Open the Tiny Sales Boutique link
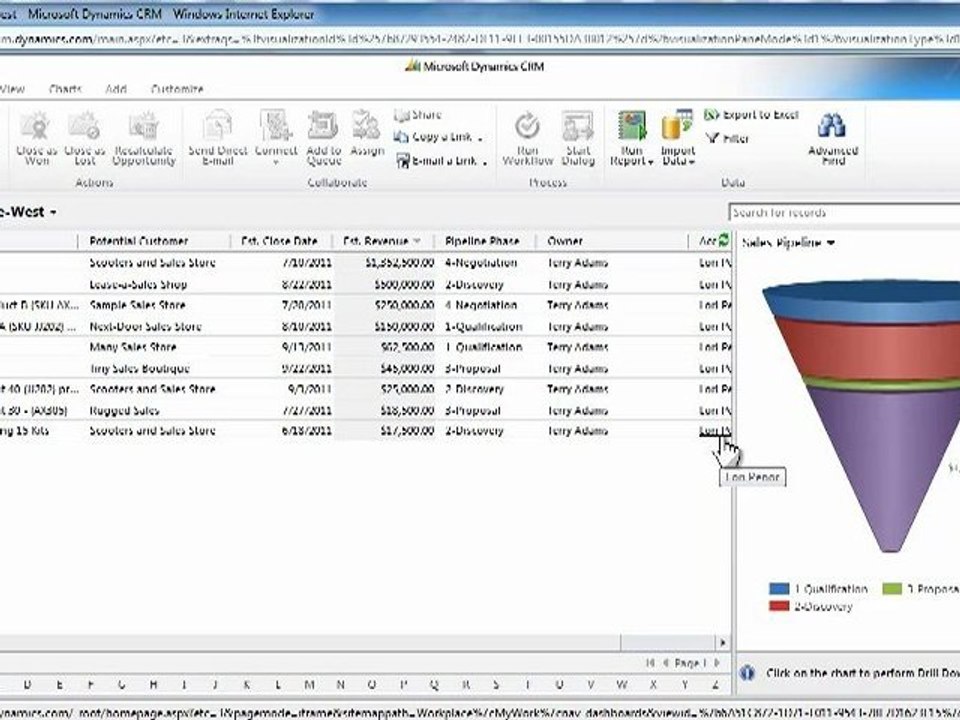 click(x=140, y=369)
